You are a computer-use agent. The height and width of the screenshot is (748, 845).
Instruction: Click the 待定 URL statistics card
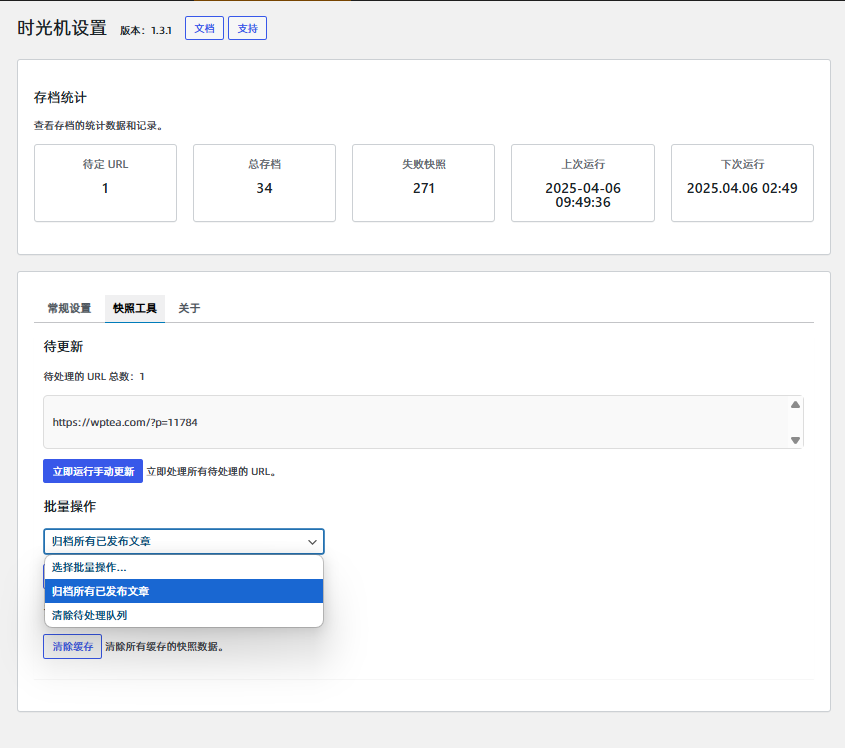105,182
